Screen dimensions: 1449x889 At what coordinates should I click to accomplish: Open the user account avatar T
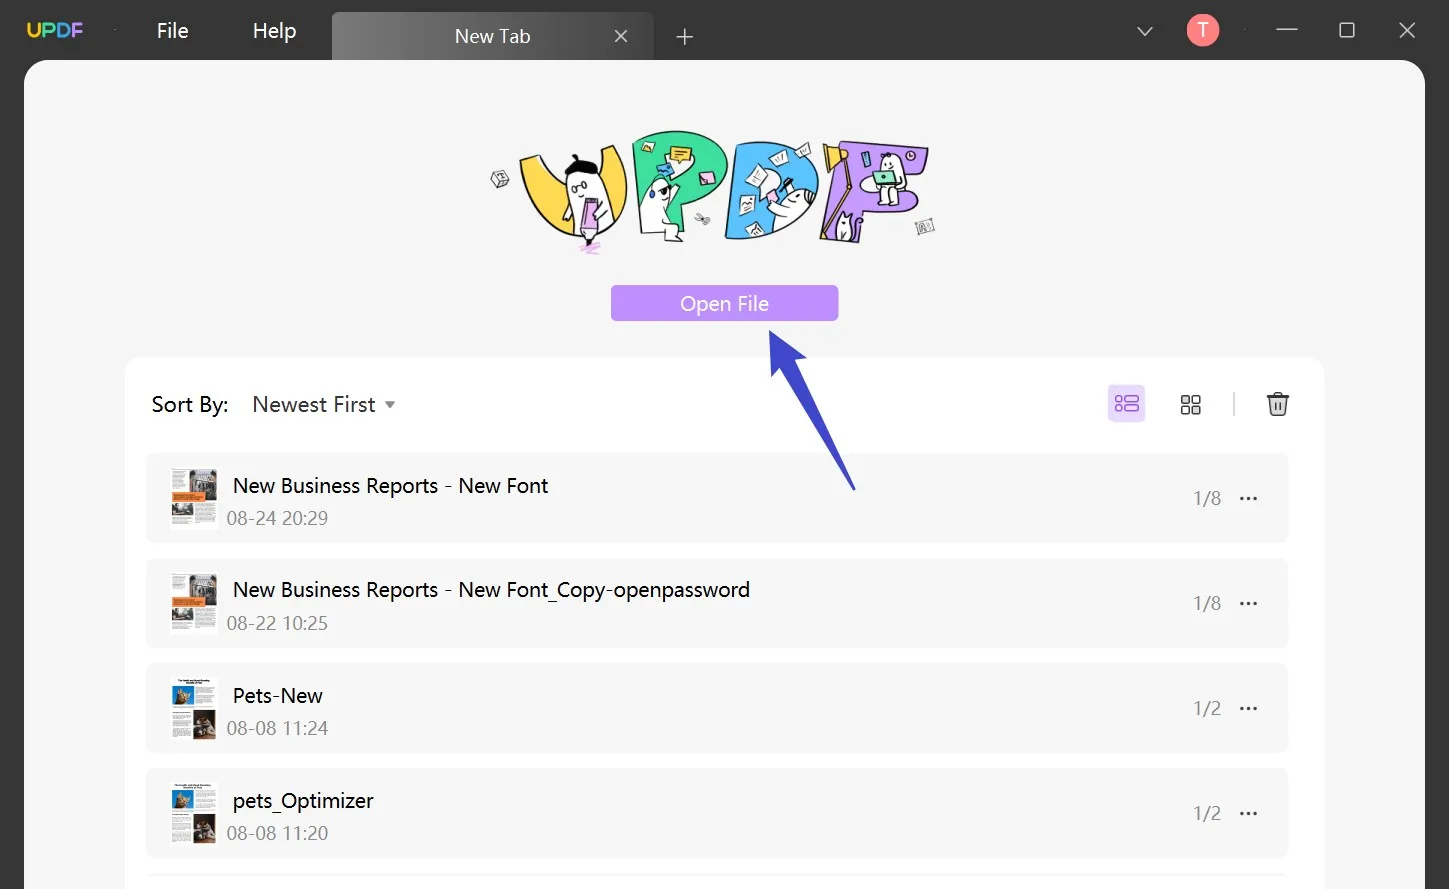(1203, 30)
